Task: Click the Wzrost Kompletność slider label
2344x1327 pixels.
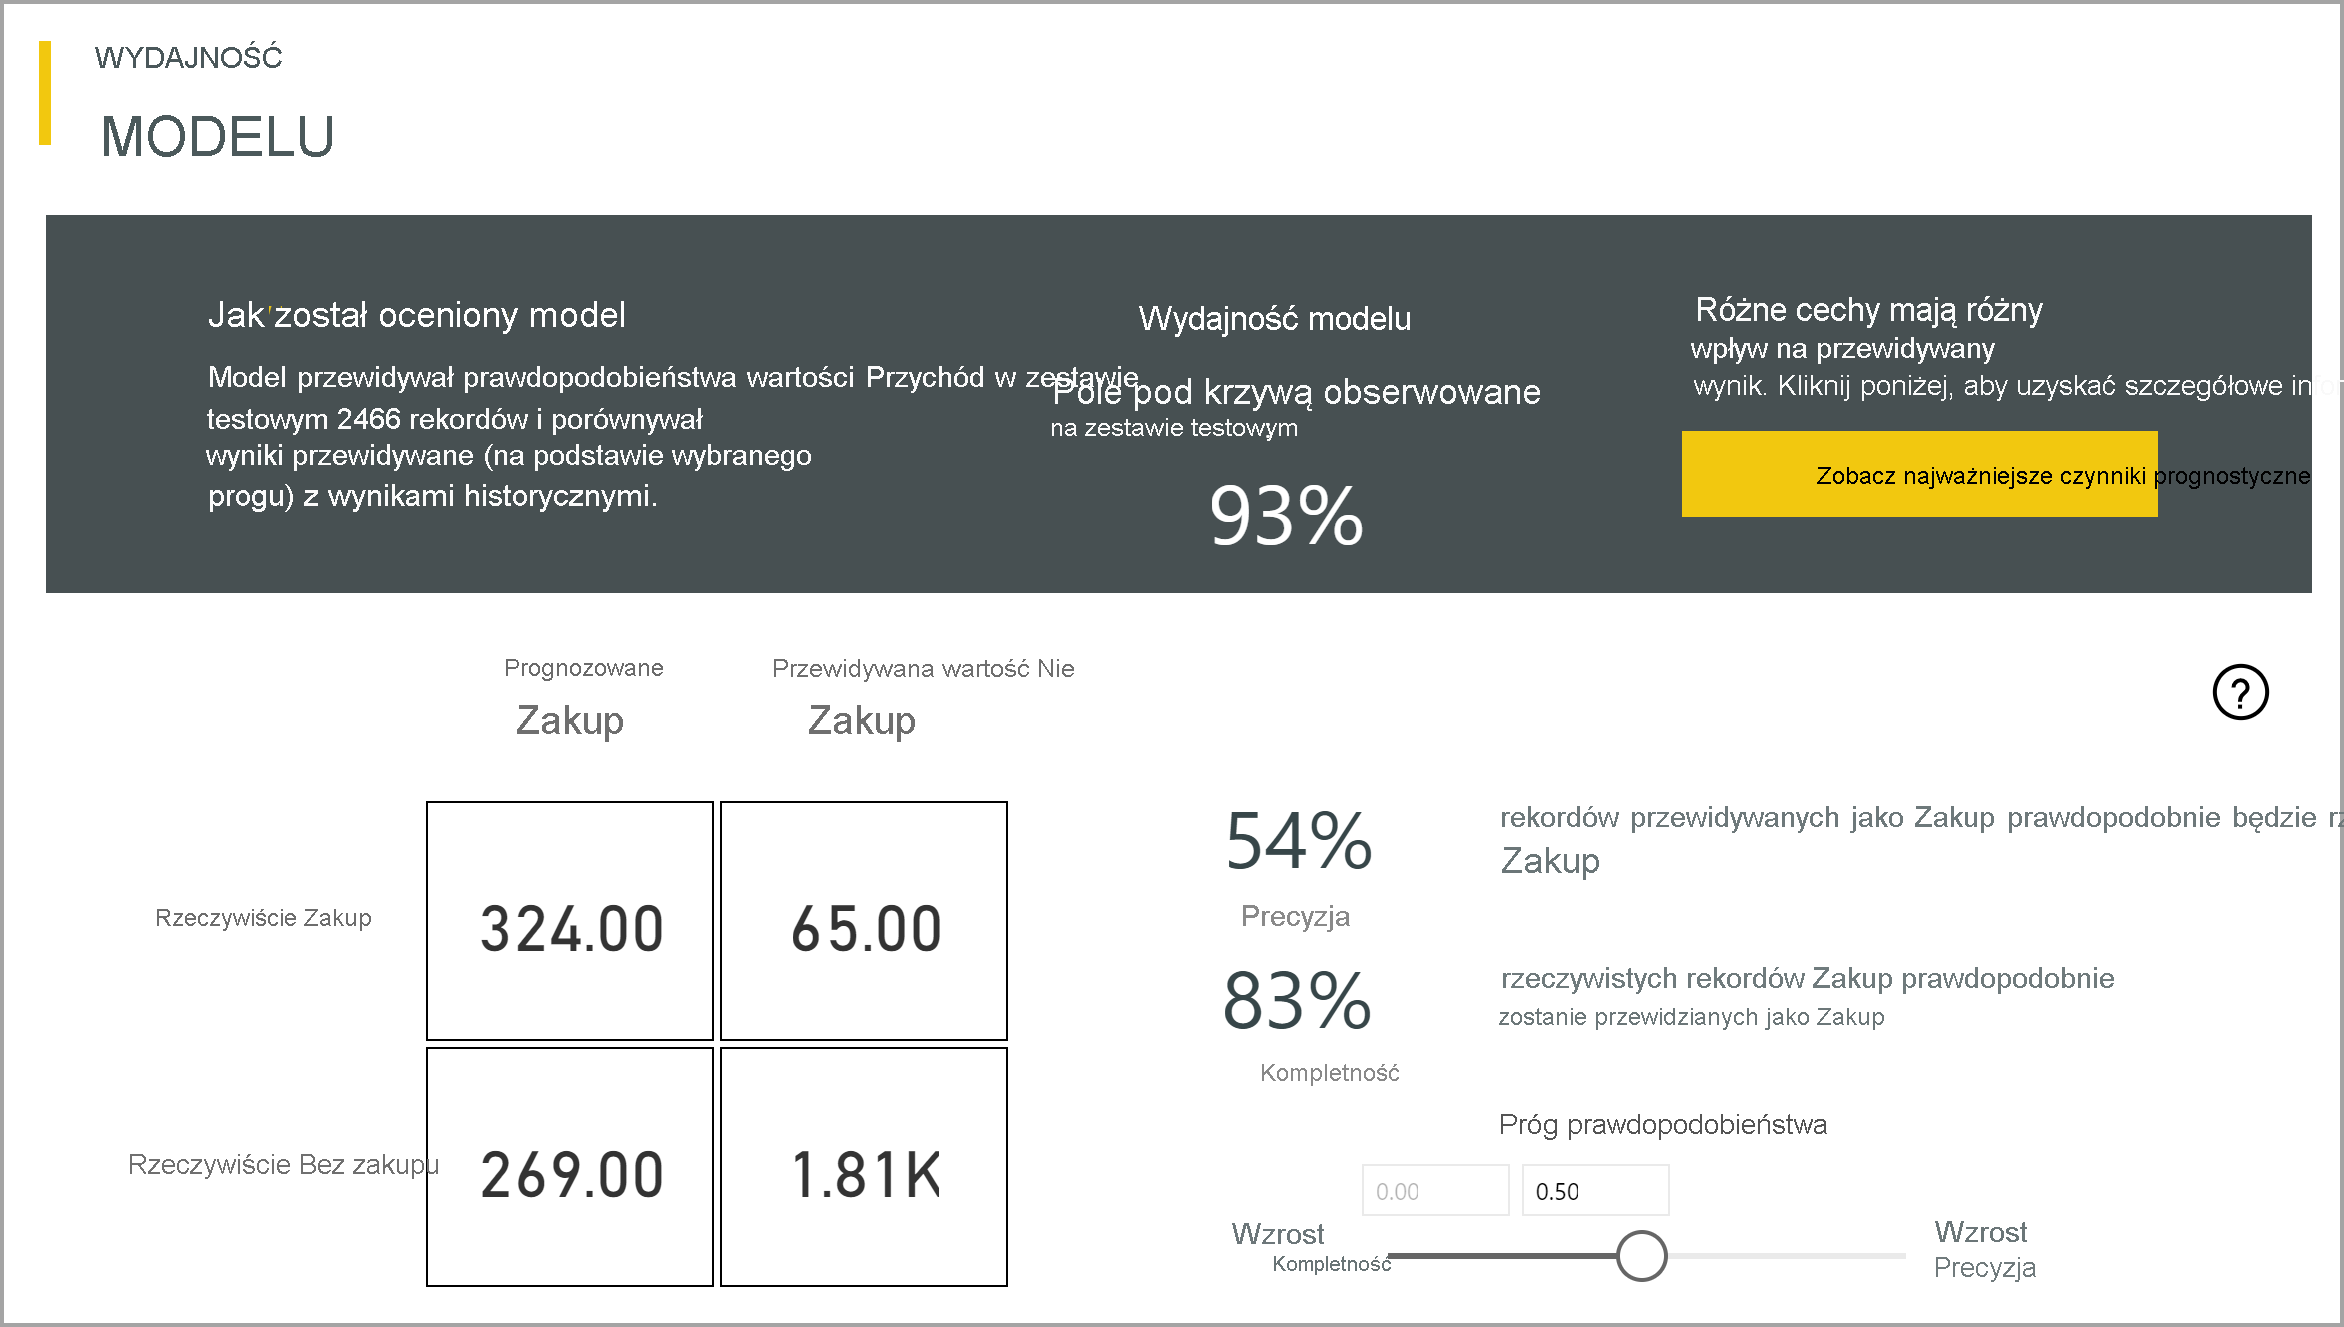Action: coord(1311,1247)
